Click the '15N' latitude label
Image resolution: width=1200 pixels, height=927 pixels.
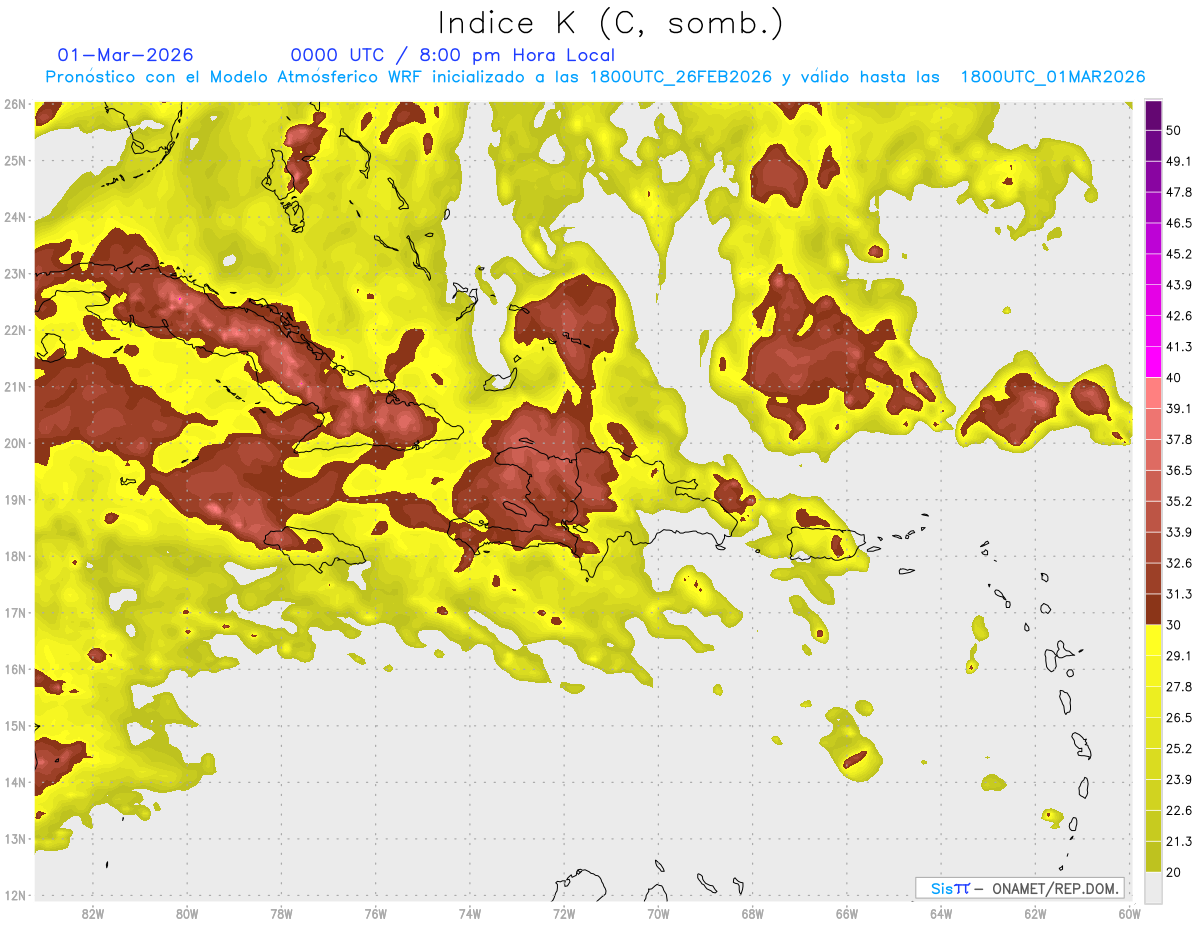pyautogui.click(x=15, y=725)
